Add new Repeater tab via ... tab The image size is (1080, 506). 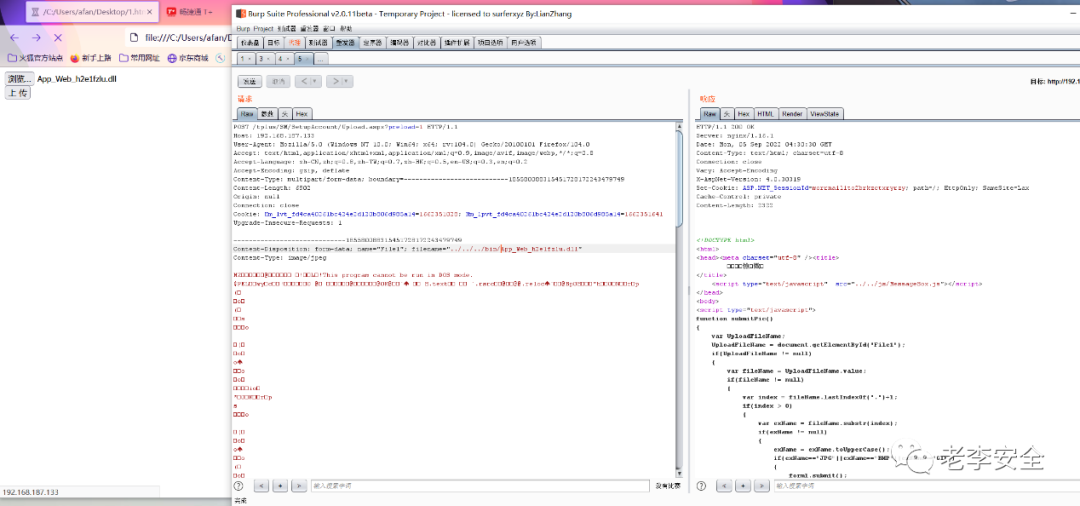coord(320,59)
